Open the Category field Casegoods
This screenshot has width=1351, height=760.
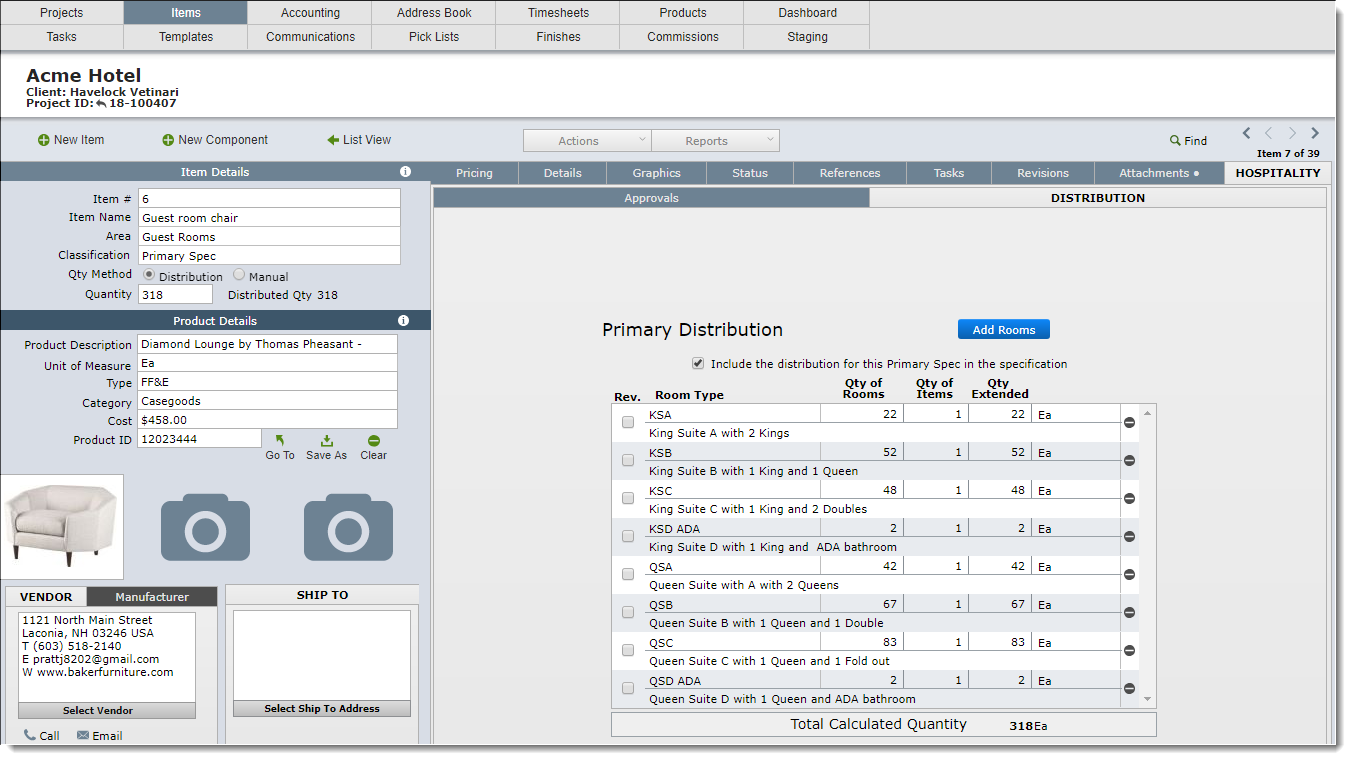[x=267, y=401]
